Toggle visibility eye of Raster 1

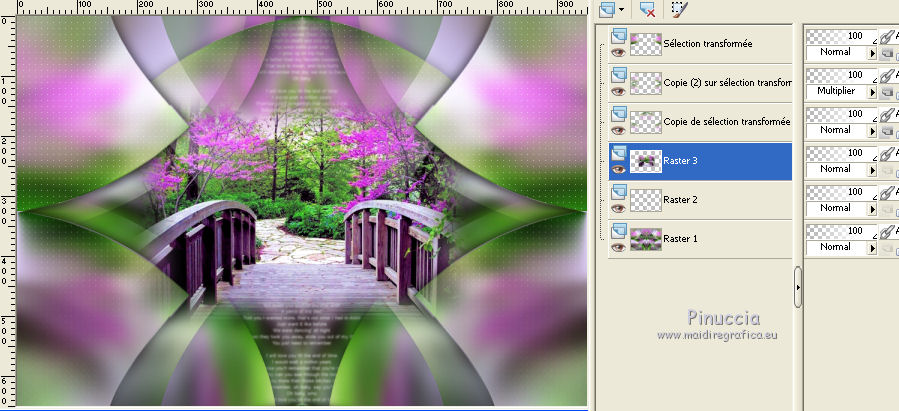pyautogui.click(x=618, y=247)
